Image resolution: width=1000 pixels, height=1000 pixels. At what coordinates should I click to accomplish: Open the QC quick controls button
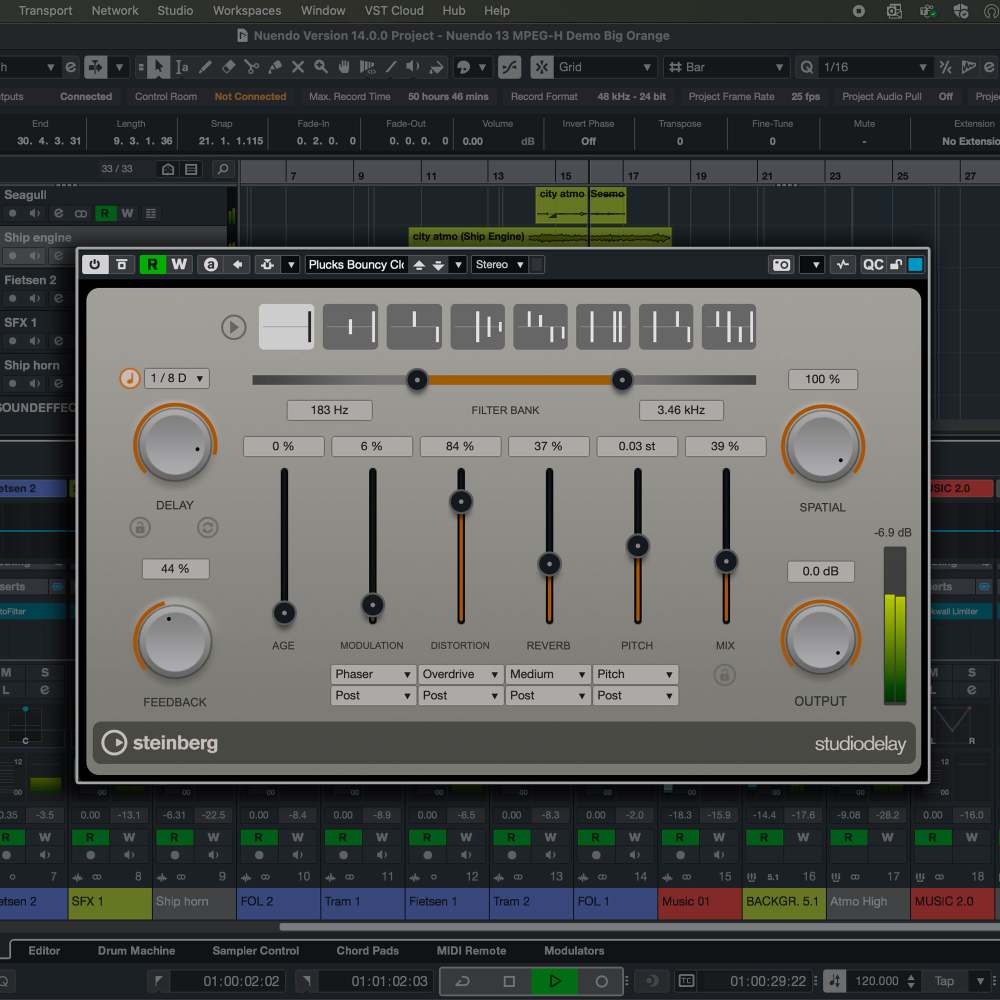click(873, 265)
